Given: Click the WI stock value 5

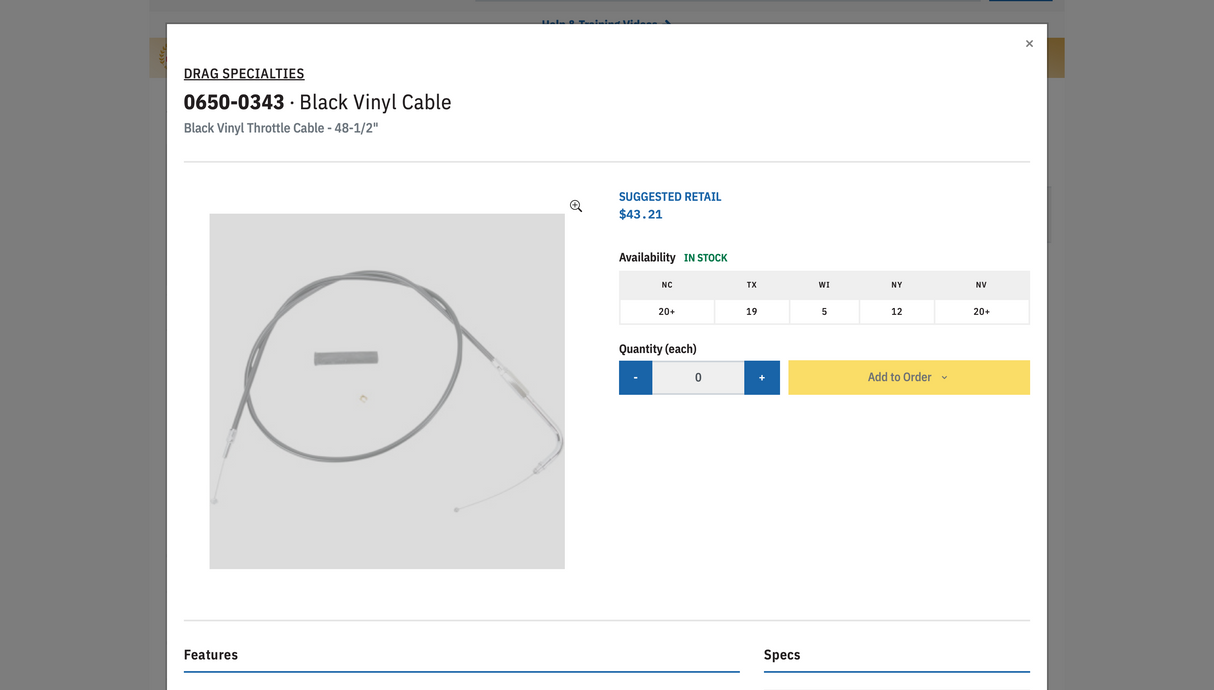Looking at the screenshot, I should 824,312.
